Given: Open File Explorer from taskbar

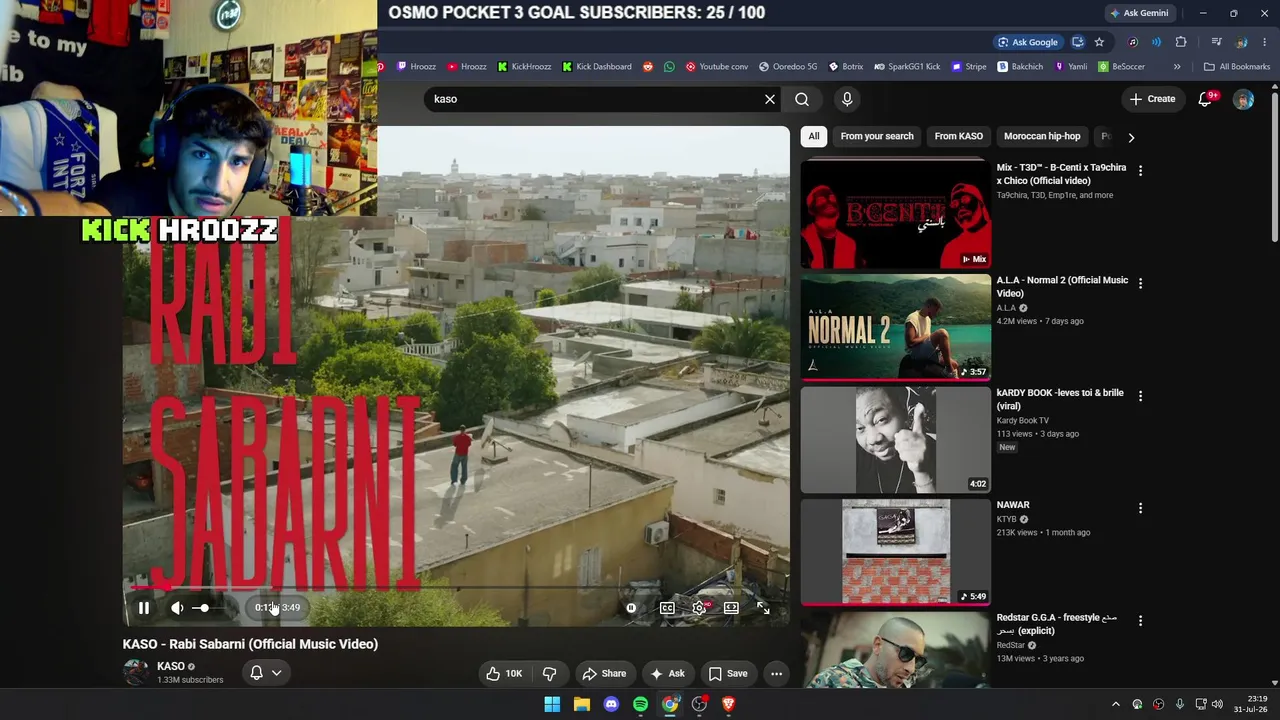Looking at the screenshot, I should coord(581,704).
